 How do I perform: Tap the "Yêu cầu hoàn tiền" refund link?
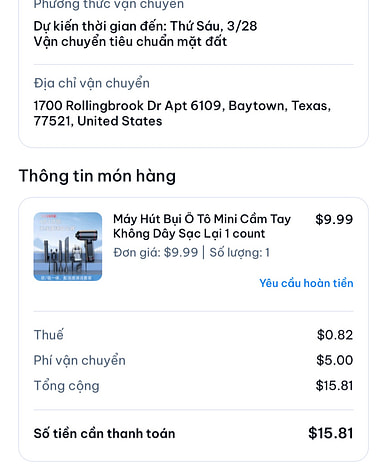tap(306, 283)
